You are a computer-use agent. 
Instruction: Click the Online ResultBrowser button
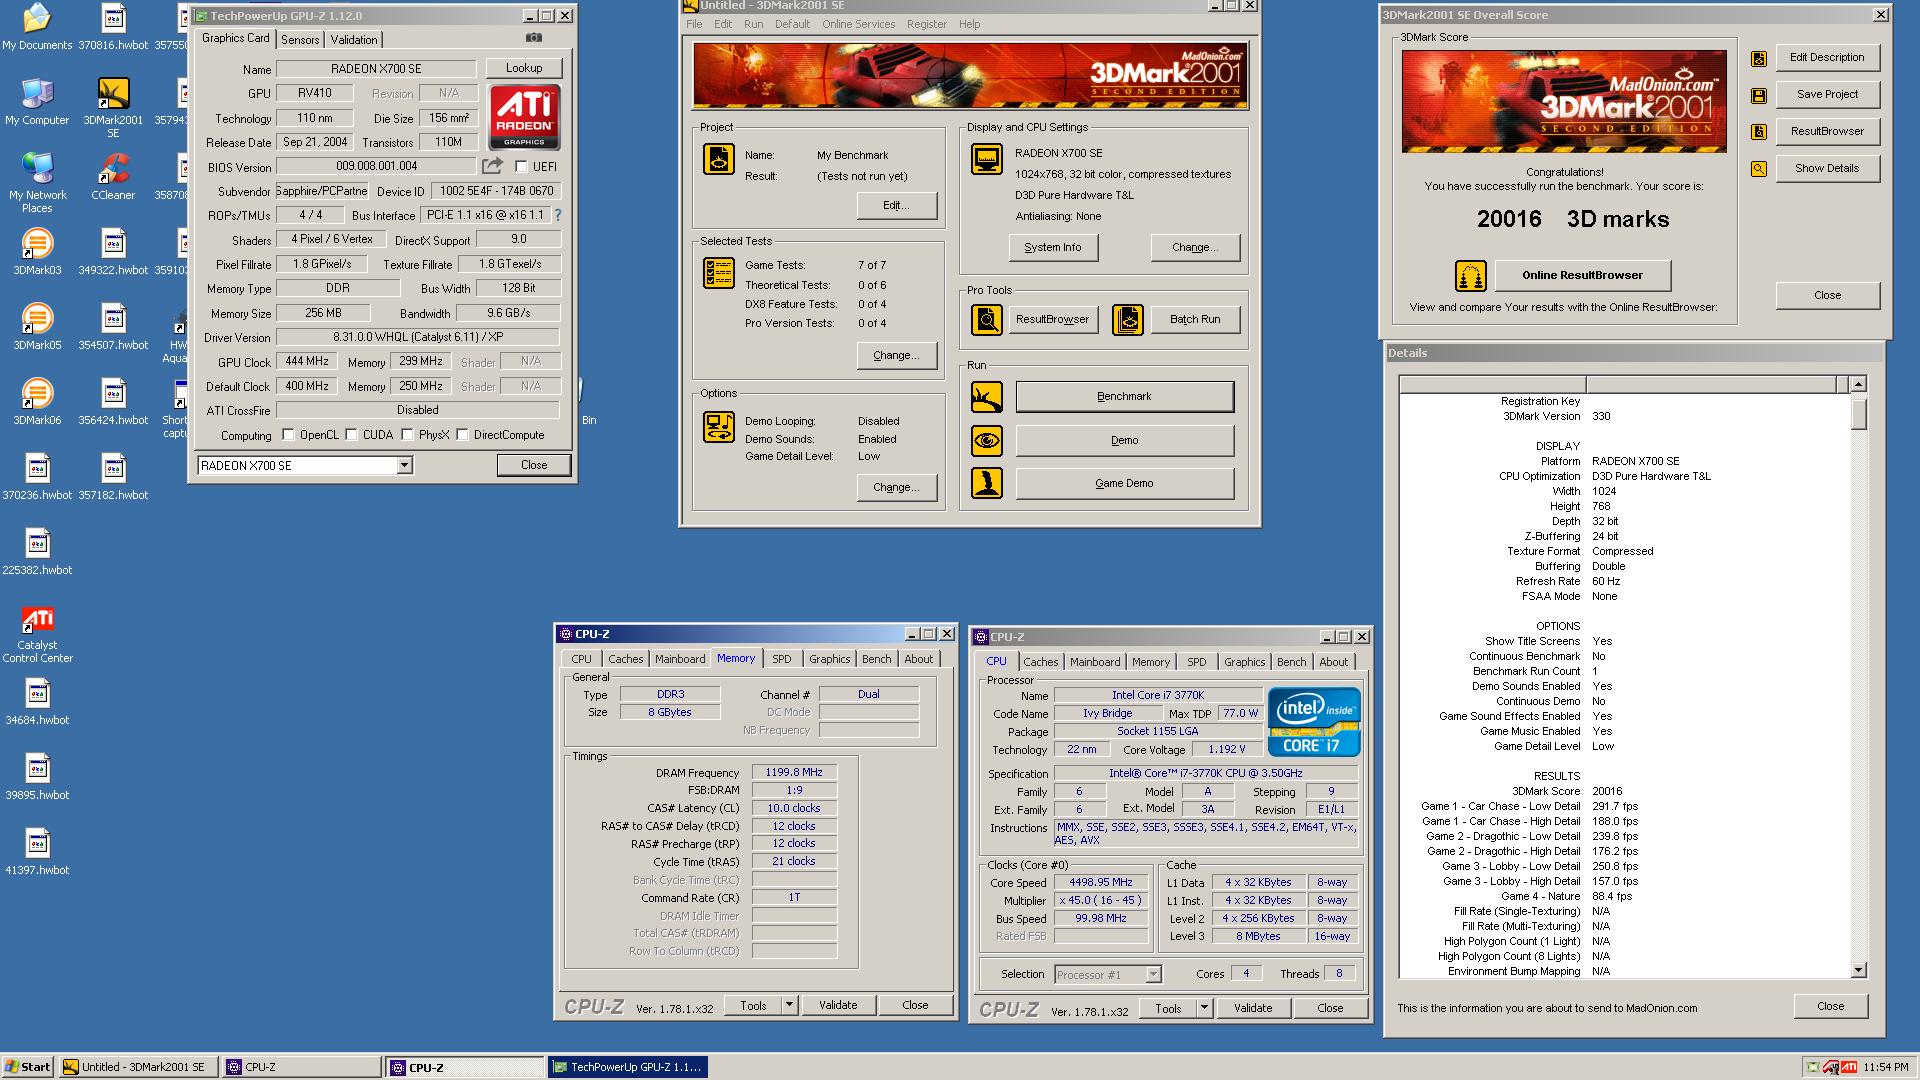pos(1582,276)
